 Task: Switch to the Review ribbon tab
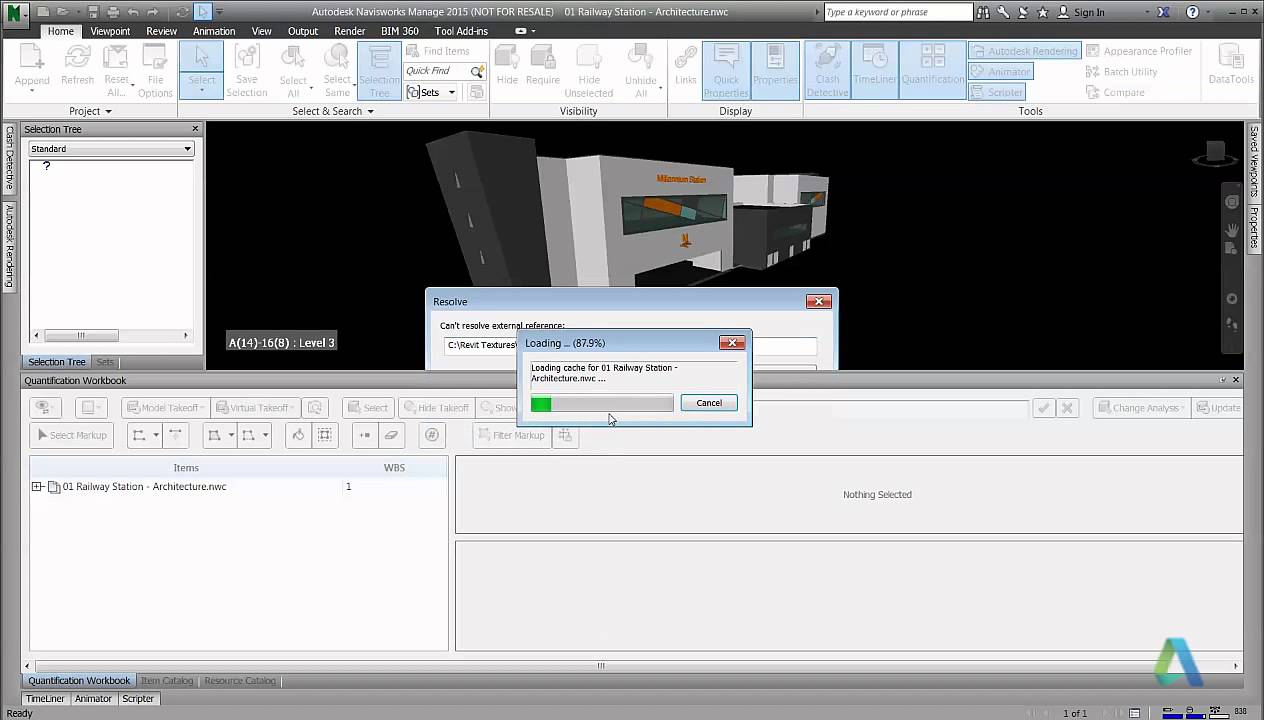(x=161, y=31)
